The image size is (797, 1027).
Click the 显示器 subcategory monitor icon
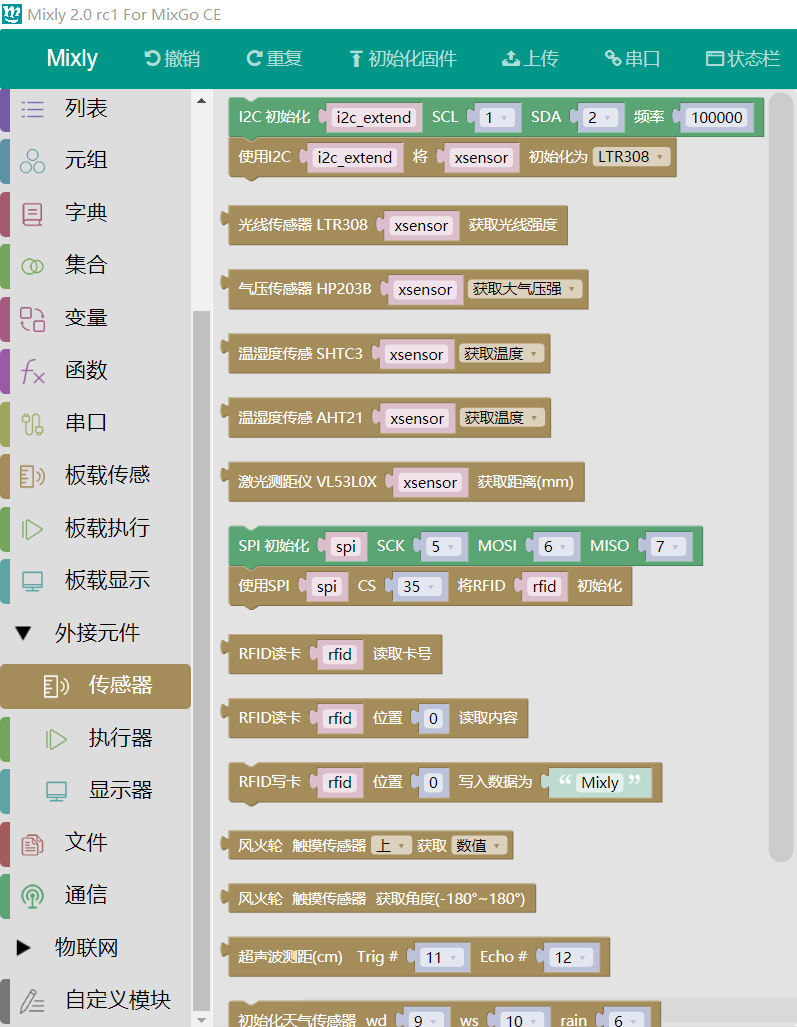click(56, 791)
